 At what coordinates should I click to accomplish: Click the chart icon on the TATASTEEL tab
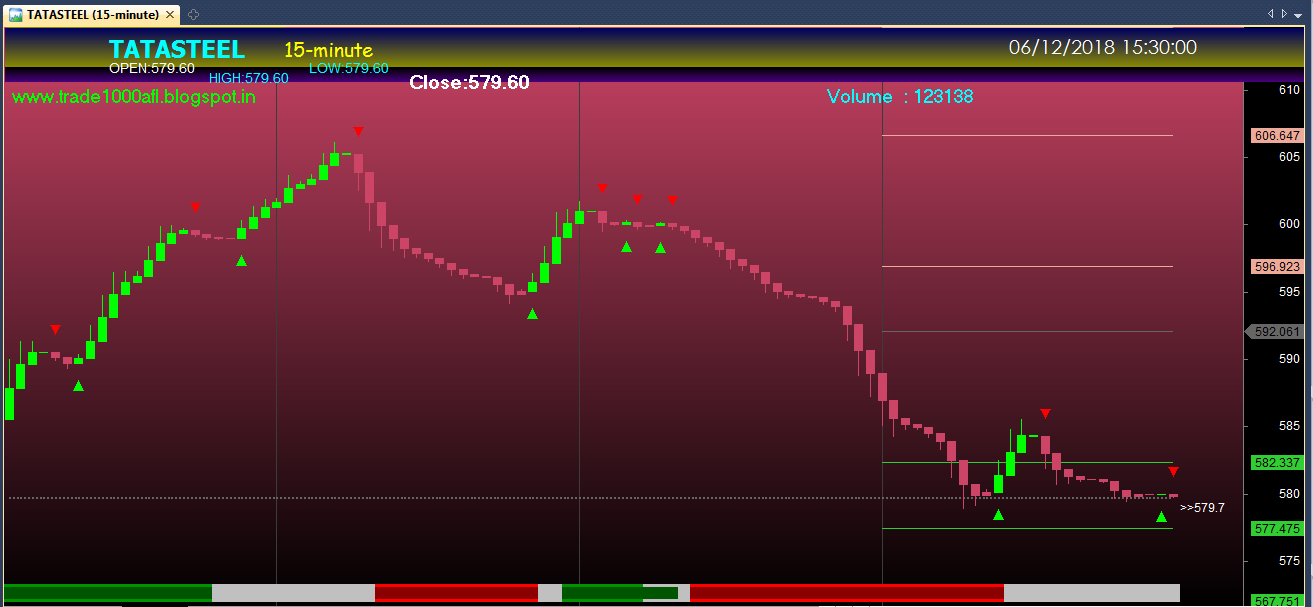click(x=15, y=14)
